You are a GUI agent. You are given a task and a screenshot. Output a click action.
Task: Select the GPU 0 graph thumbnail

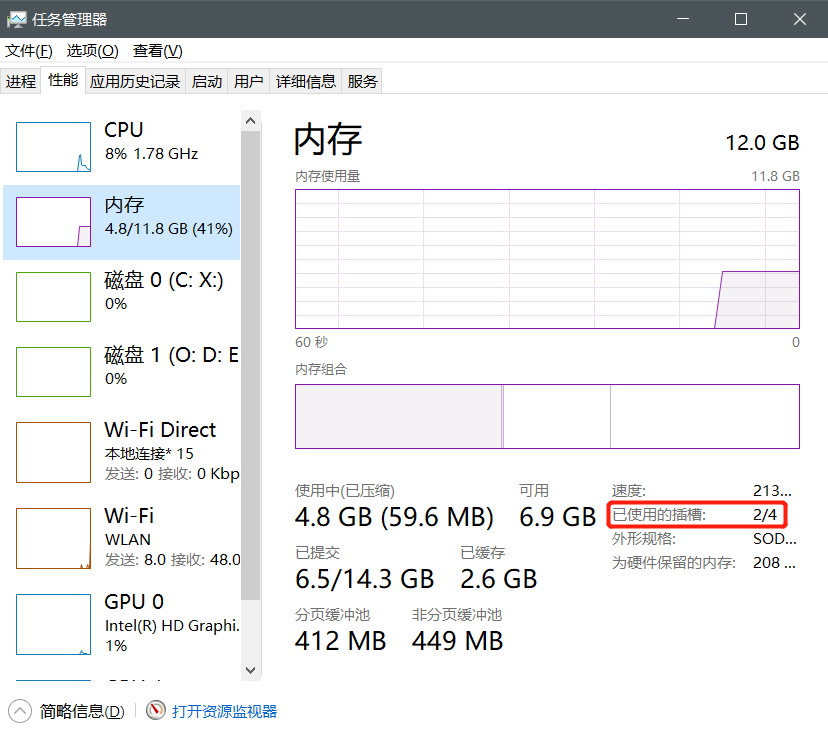(53, 625)
